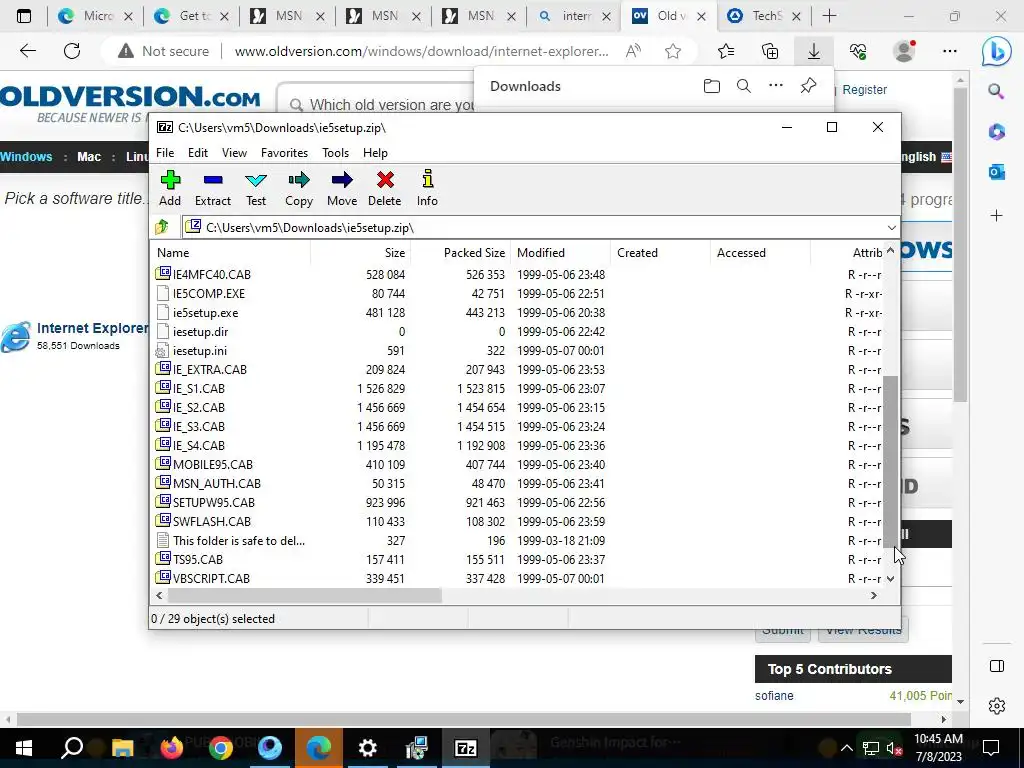Open Downloads folder icon in Edge panel
The width and height of the screenshot is (1024, 768).
click(712, 86)
